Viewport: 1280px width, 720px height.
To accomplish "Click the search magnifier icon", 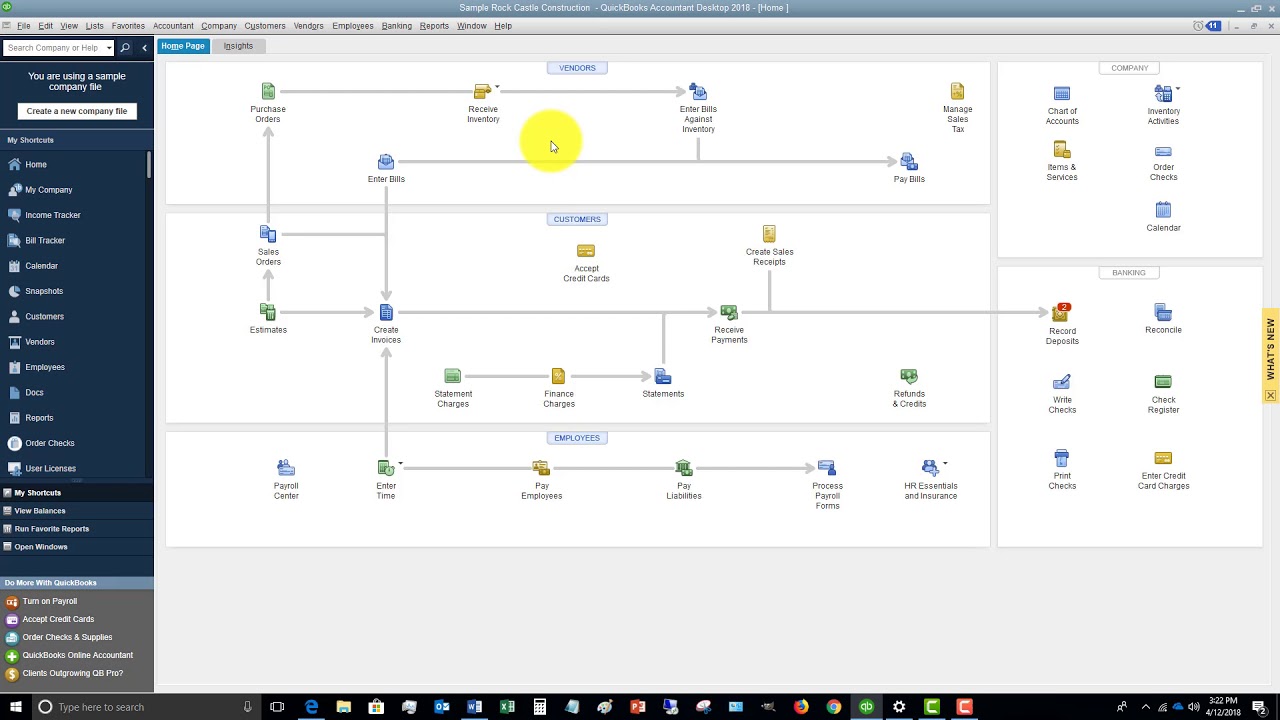I will (x=125, y=48).
